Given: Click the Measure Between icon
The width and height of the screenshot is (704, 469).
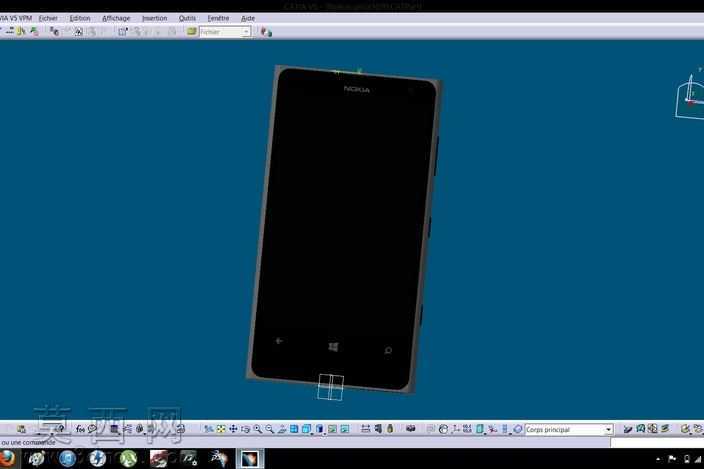Looking at the screenshot, I should tap(365, 429).
